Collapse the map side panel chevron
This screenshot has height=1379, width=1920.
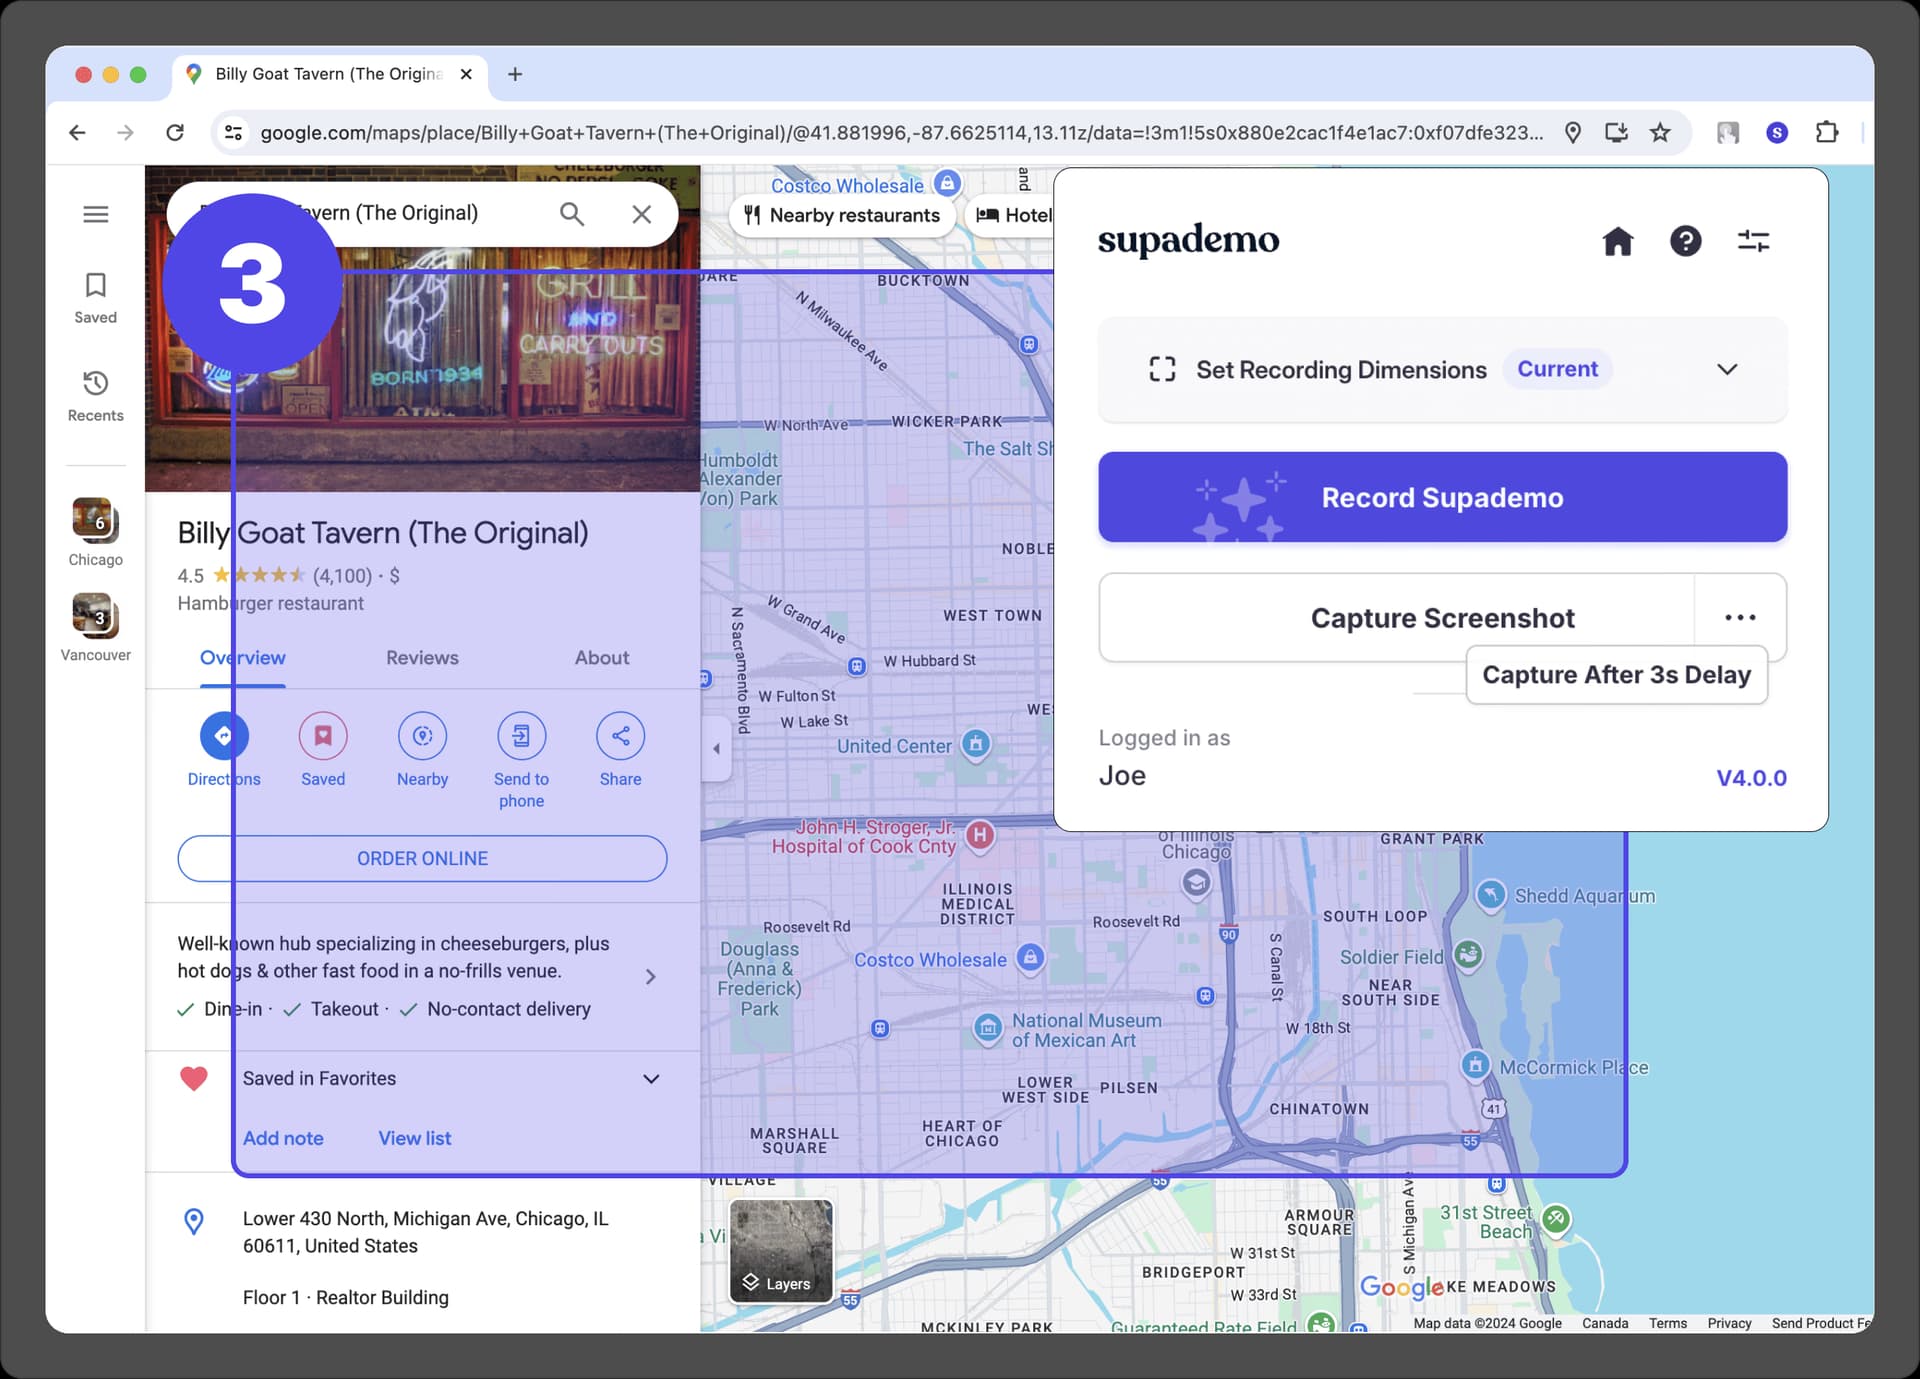[716, 747]
